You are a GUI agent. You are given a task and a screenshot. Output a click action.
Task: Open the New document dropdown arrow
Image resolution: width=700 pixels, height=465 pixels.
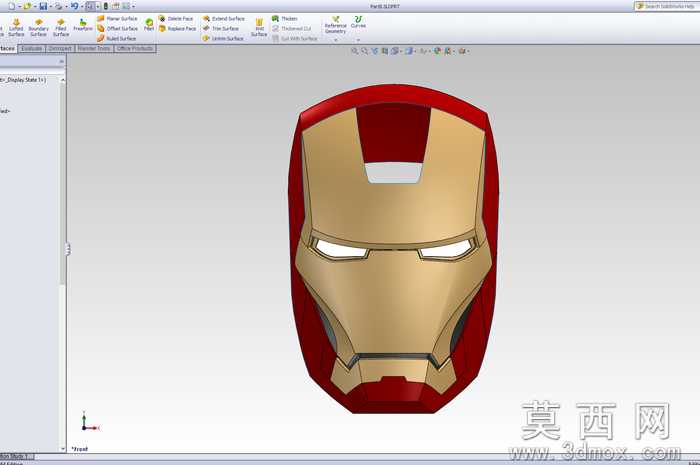[19, 7]
